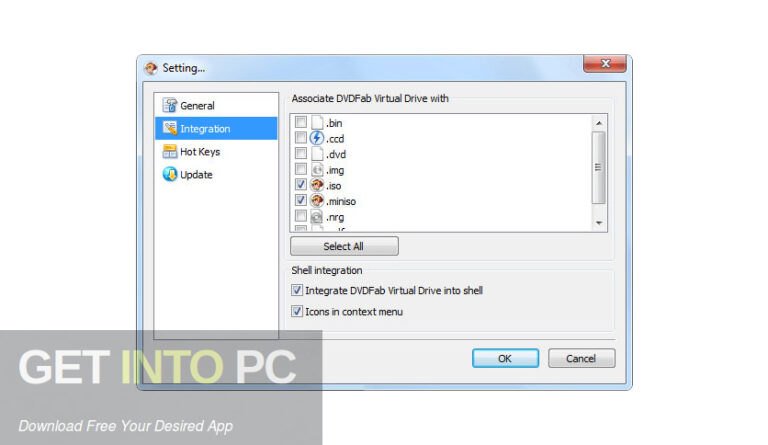
Task: Click the Integration icon in sidebar
Action: pos(169,128)
